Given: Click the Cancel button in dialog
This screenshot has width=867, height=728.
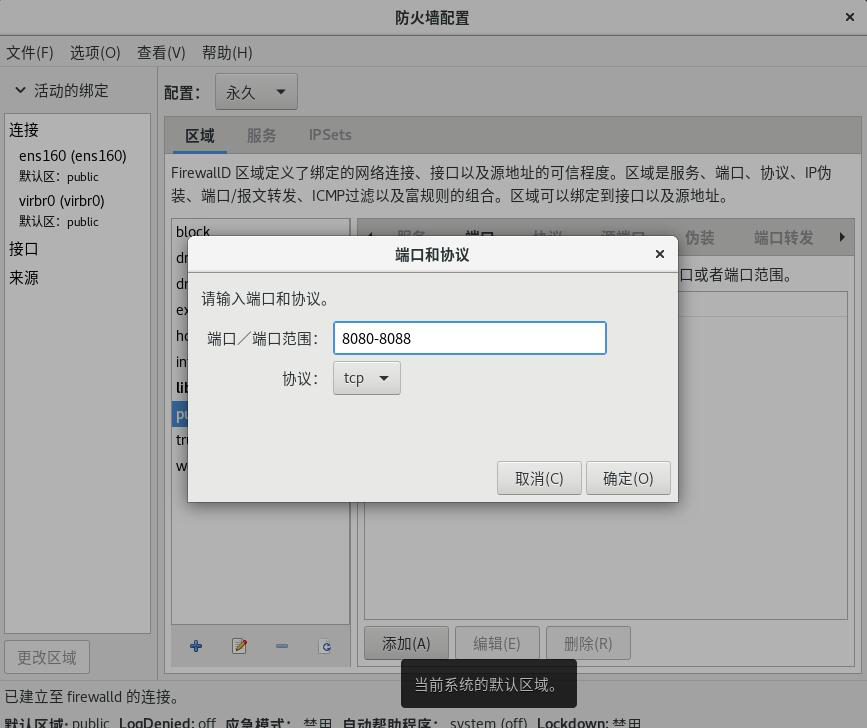Looking at the screenshot, I should pyautogui.click(x=539, y=478).
